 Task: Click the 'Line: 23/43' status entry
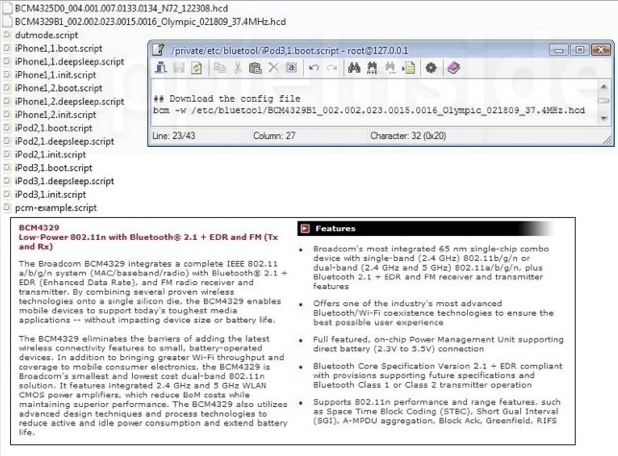coord(173,136)
